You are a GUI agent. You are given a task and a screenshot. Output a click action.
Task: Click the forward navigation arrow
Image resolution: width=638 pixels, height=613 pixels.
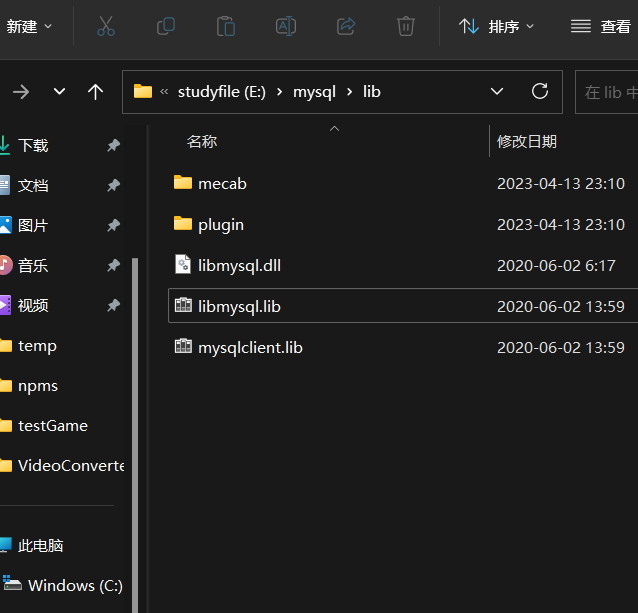click(x=21, y=92)
